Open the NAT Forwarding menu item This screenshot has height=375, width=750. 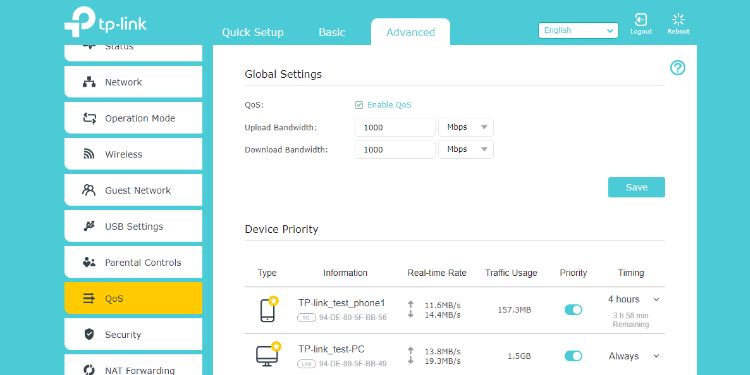pyautogui.click(x=133, y=365)
